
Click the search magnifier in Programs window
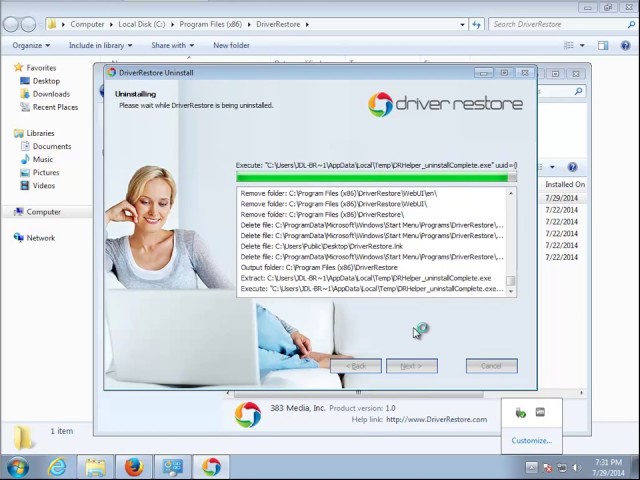pyautogui.click(x=578, y=91)
